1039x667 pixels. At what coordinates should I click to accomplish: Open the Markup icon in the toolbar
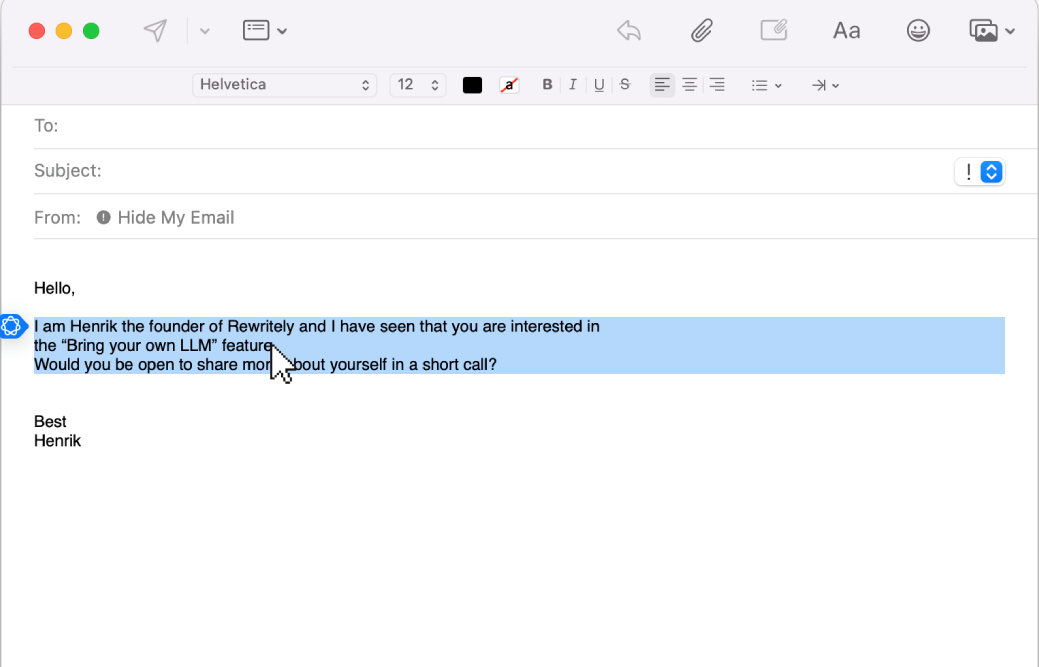[x=774, y=30]
